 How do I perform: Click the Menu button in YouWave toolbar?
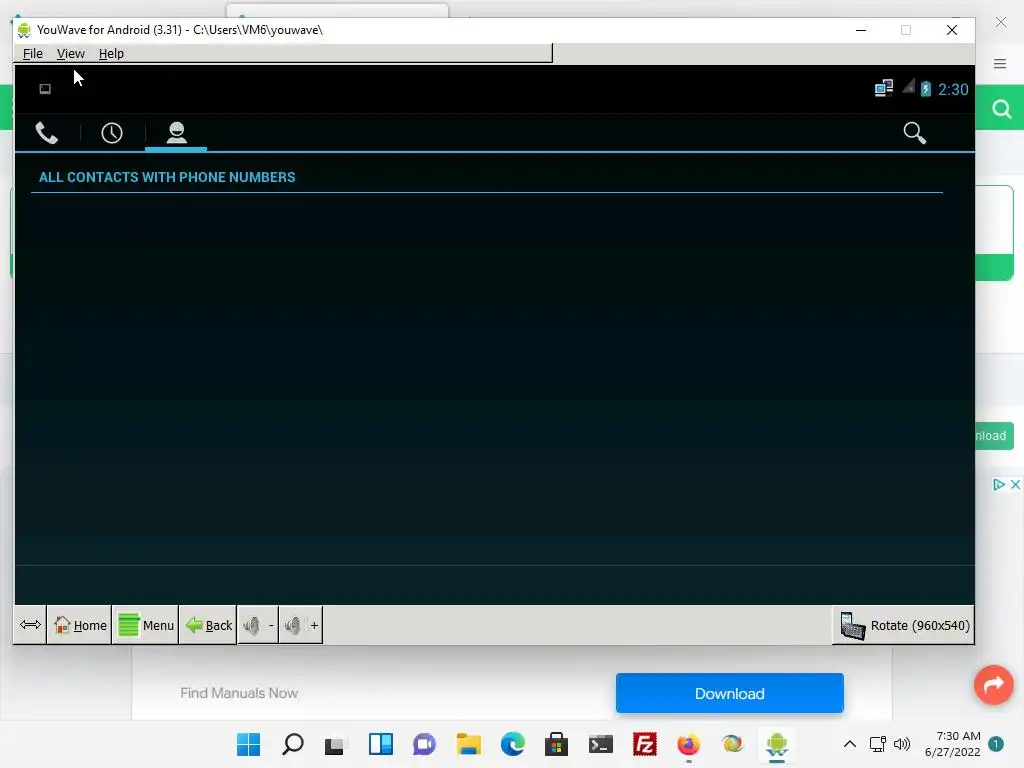pos(146,625)
